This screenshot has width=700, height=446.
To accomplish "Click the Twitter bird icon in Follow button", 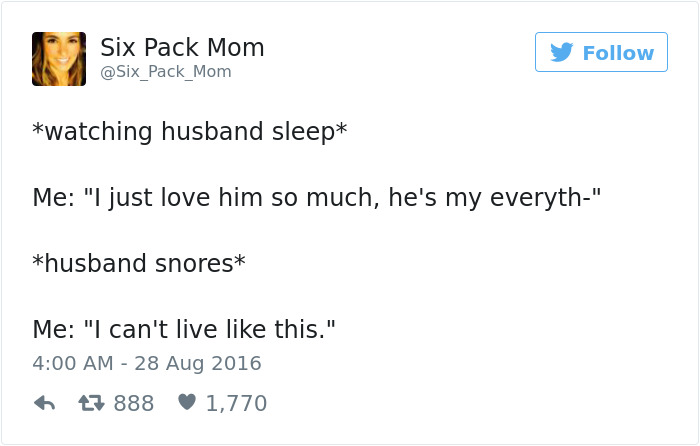I will click(562, 53).
